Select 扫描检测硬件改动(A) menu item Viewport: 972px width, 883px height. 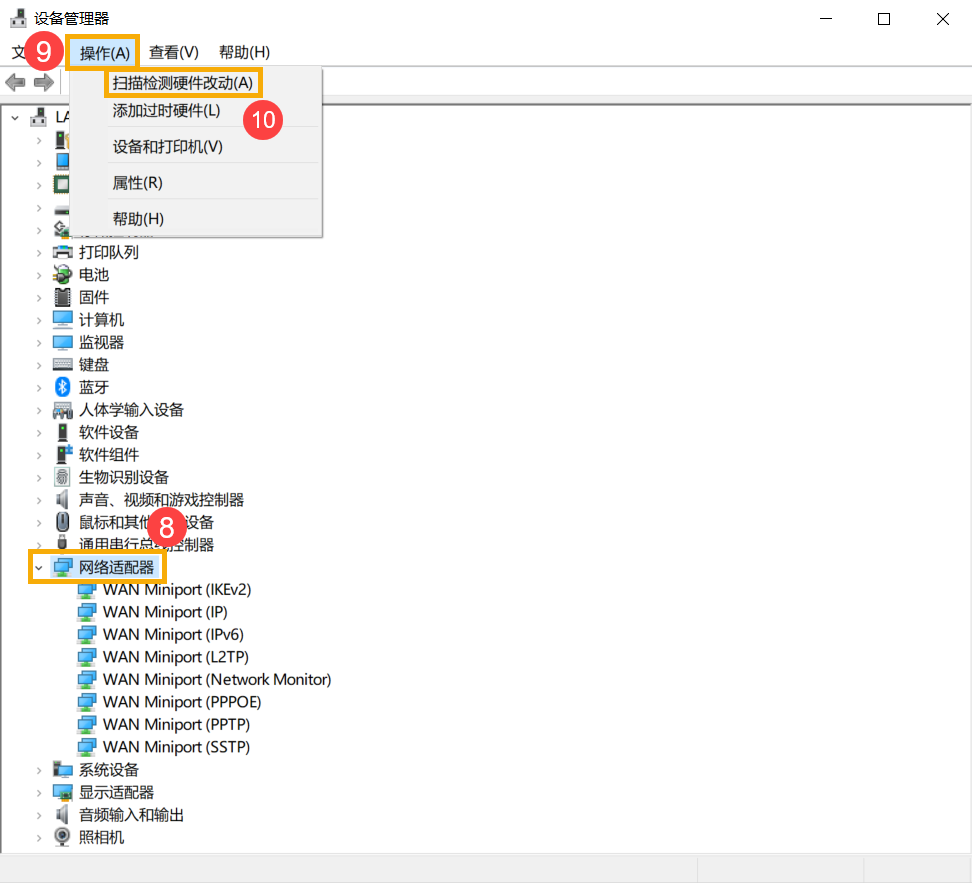tap(183, 83)
